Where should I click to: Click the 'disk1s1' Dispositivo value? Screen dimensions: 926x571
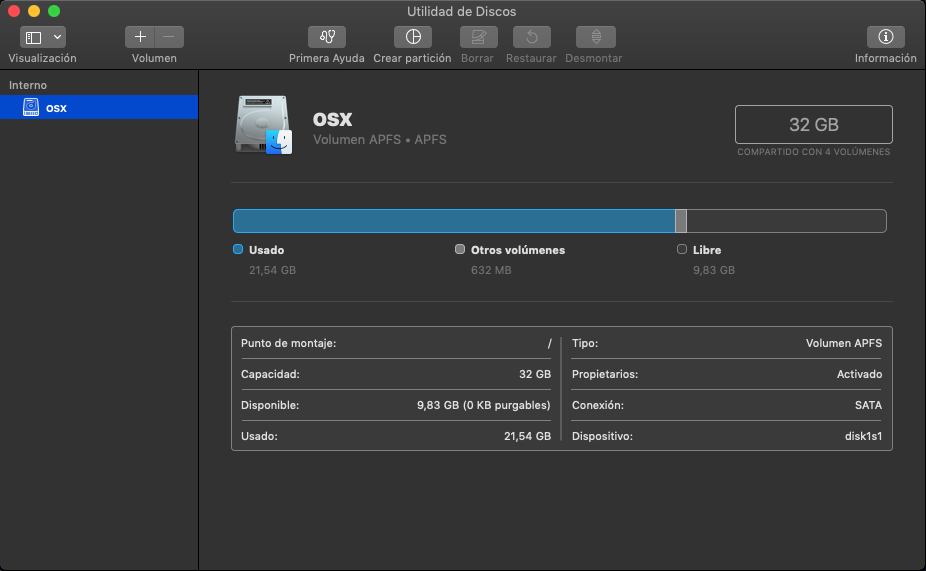pyautogui.click(x=863, y=436)
